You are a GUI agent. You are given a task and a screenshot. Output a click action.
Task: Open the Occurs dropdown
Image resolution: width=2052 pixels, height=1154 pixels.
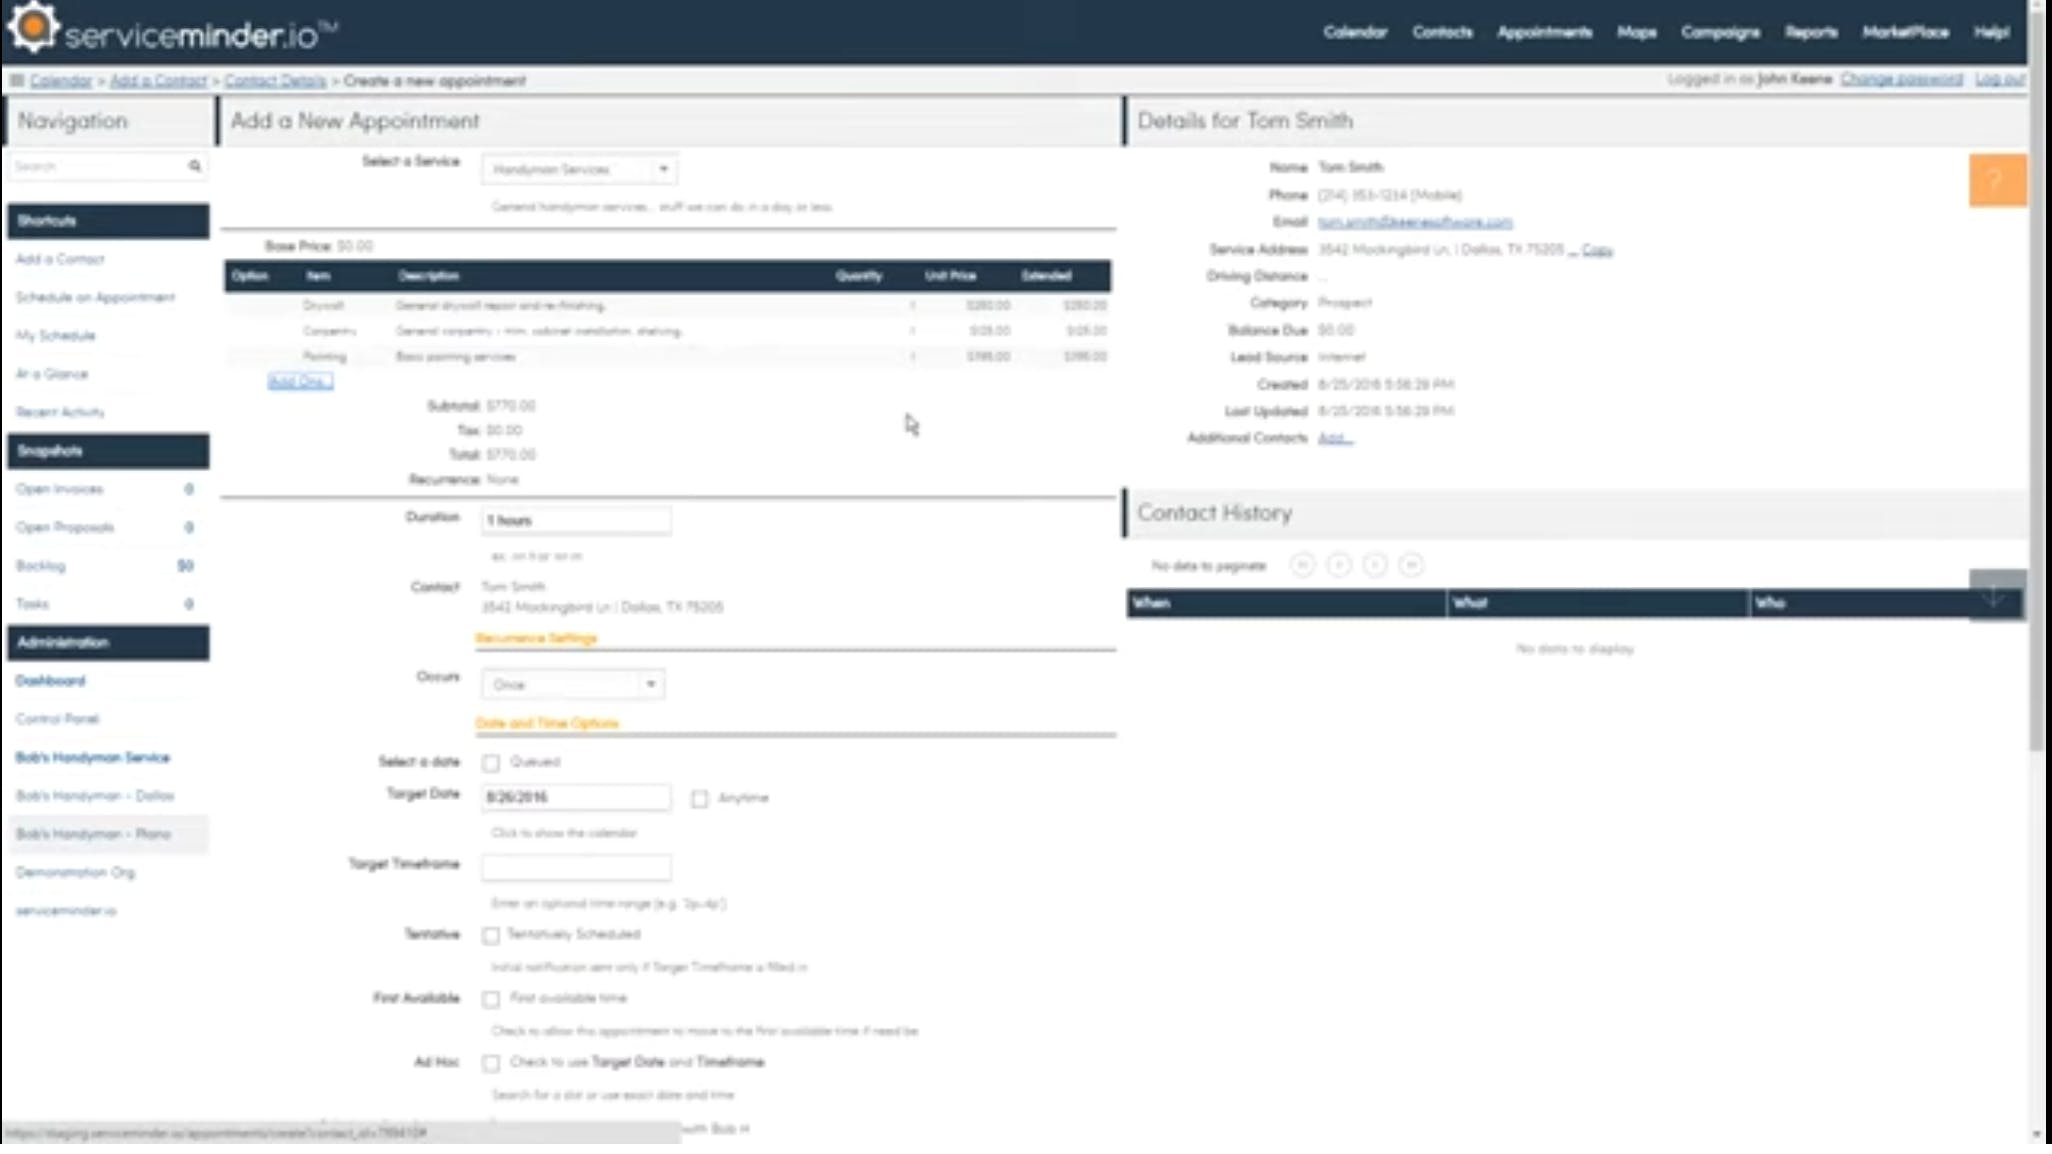point(573,684)
